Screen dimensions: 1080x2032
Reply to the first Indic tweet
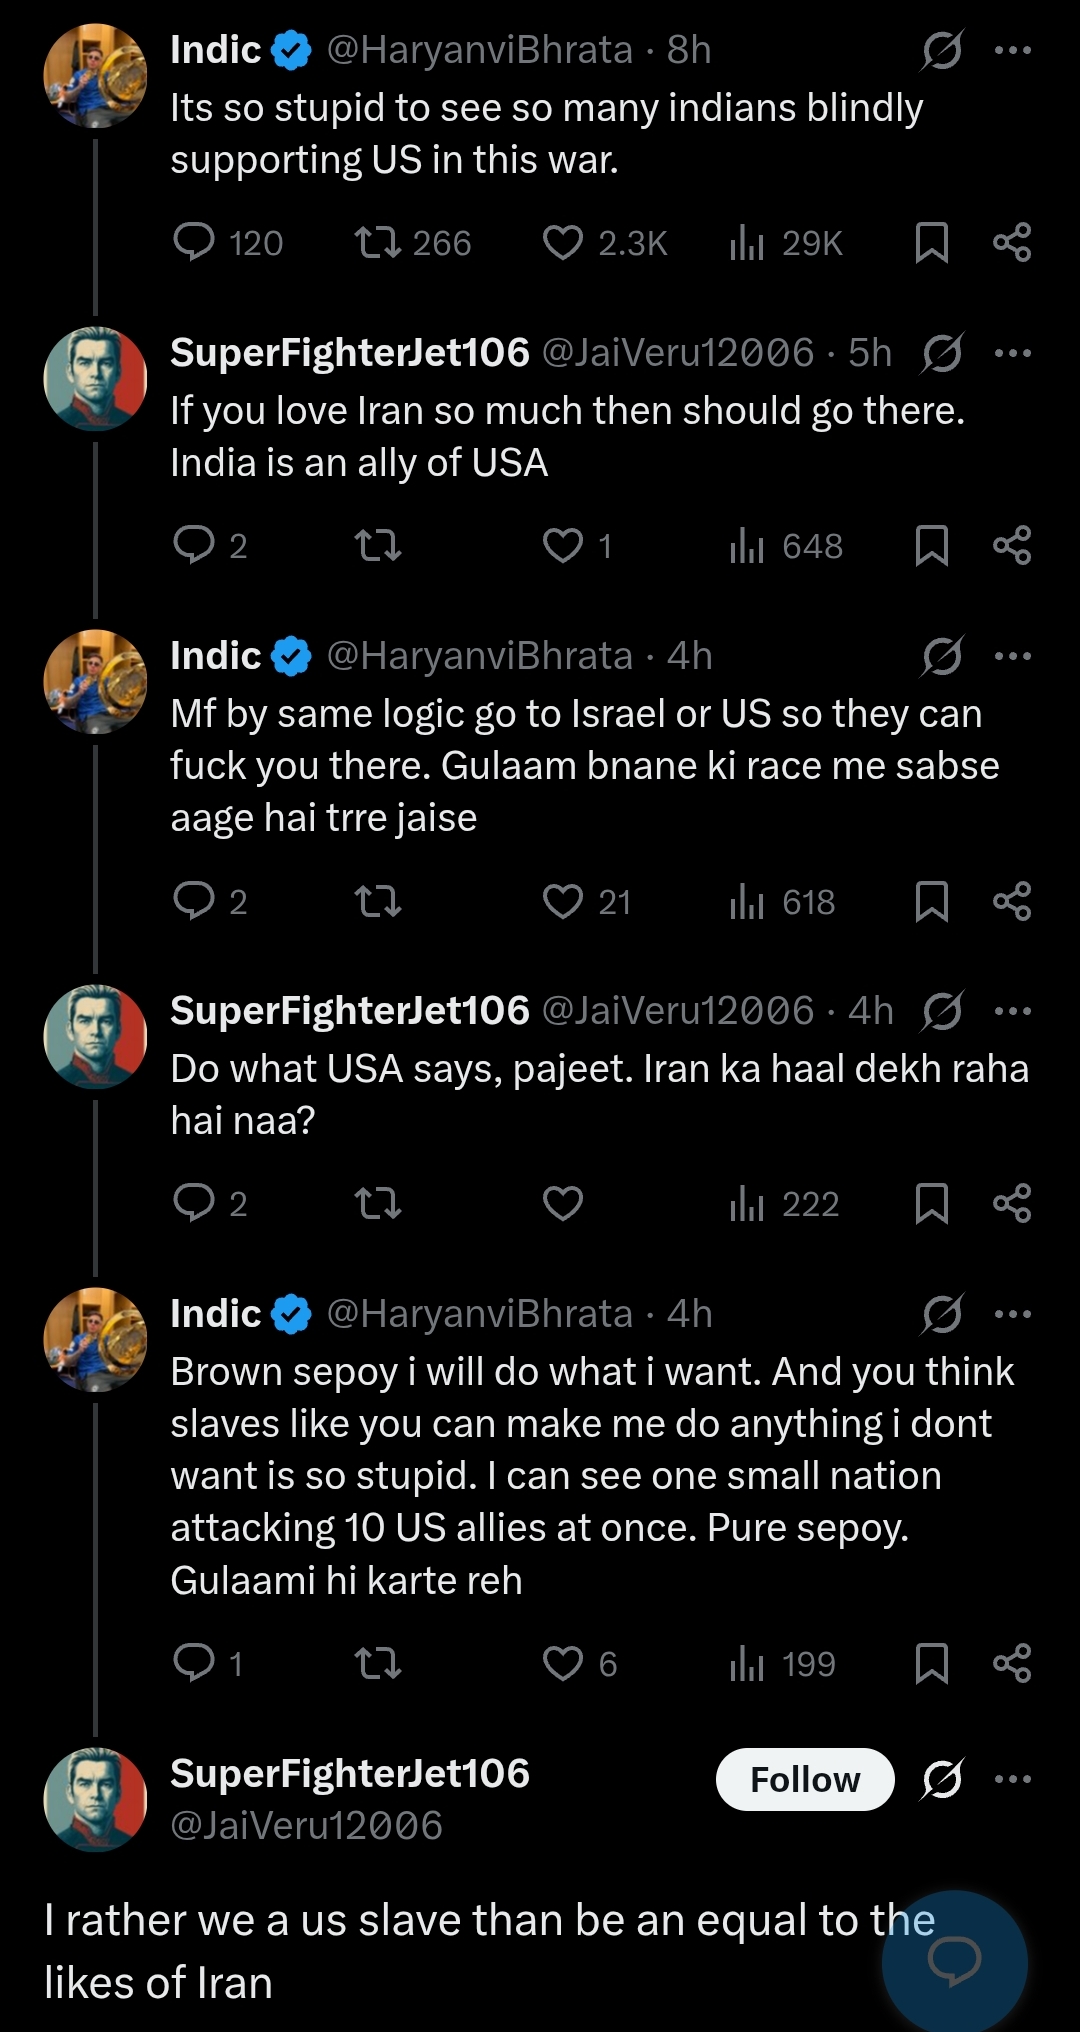tap(194, 242)
